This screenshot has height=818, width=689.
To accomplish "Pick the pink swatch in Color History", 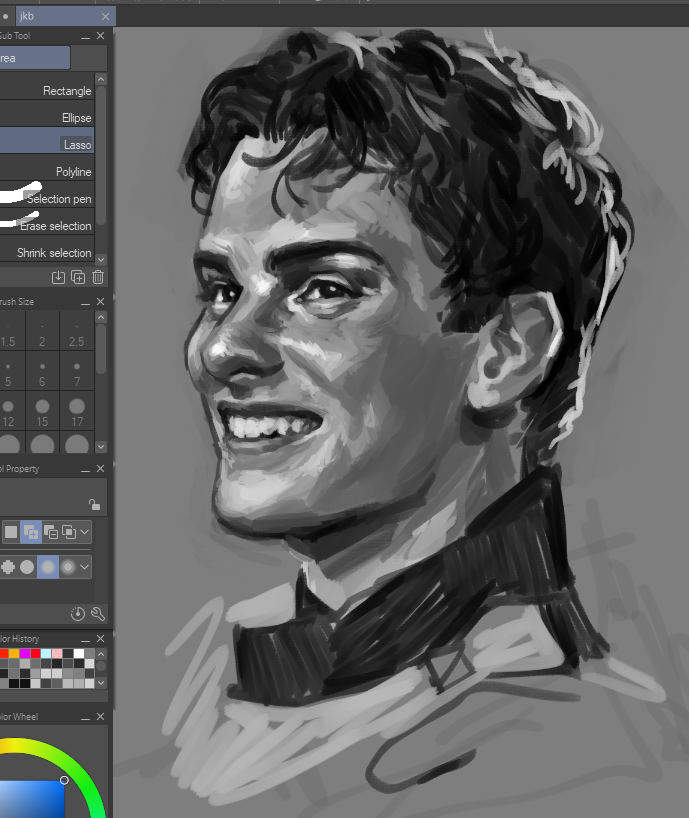I will (57, 654).
